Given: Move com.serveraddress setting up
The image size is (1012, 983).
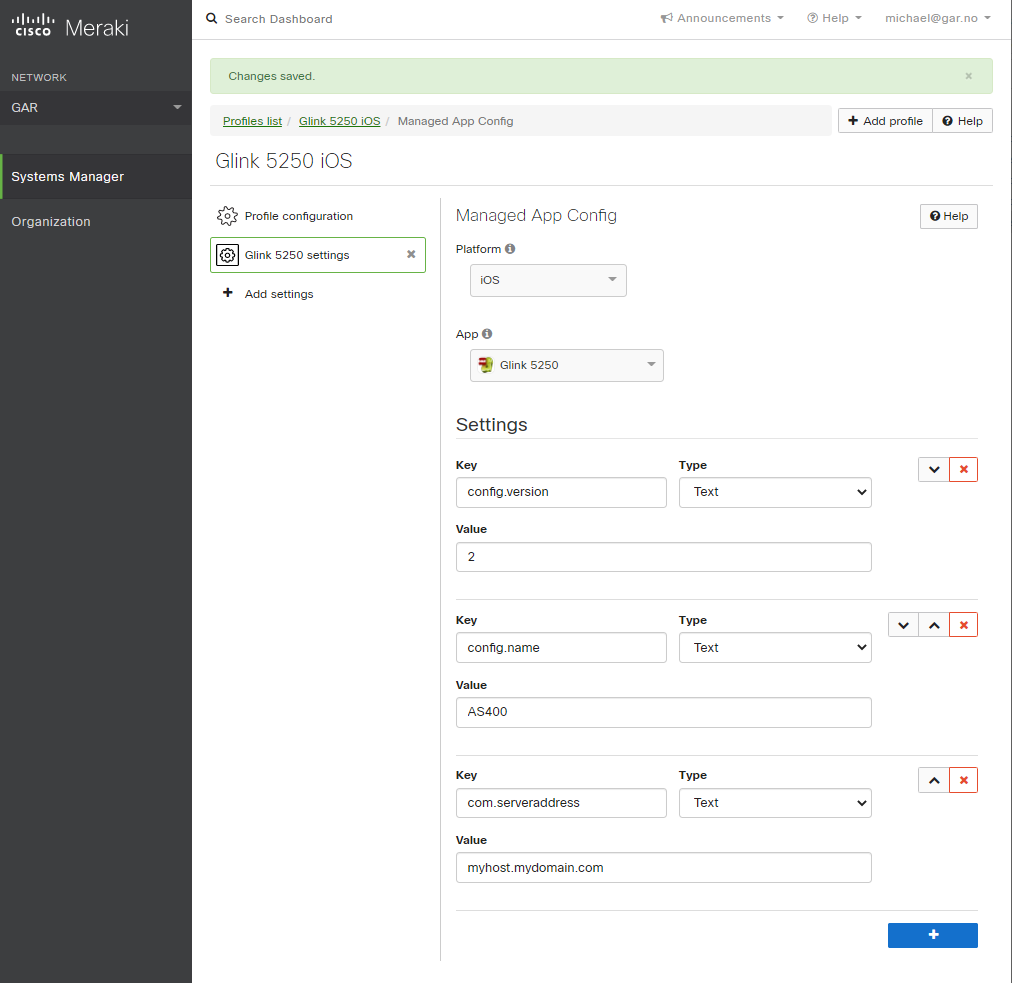Looking at the screenshot, I should [x=933, y=780].
